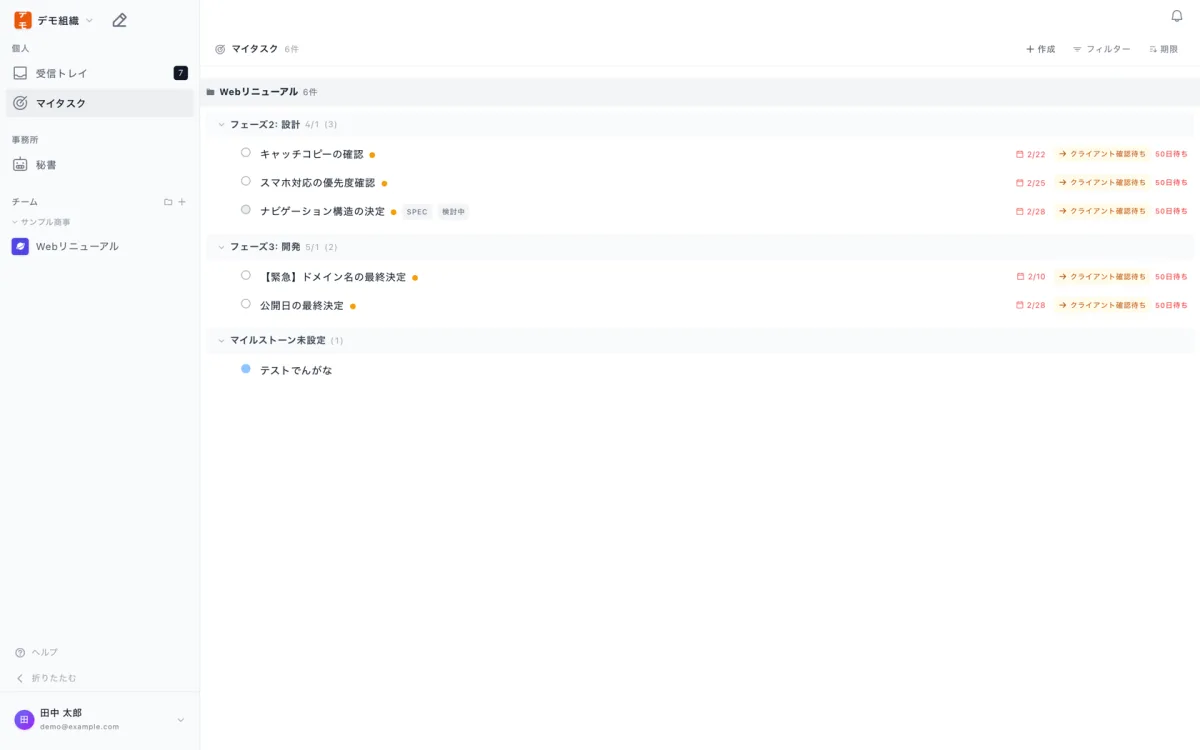Viewport: 1200px width, 750px height.
Task: Mark 公開日の最終決定 as done
Action: point(246,304)
